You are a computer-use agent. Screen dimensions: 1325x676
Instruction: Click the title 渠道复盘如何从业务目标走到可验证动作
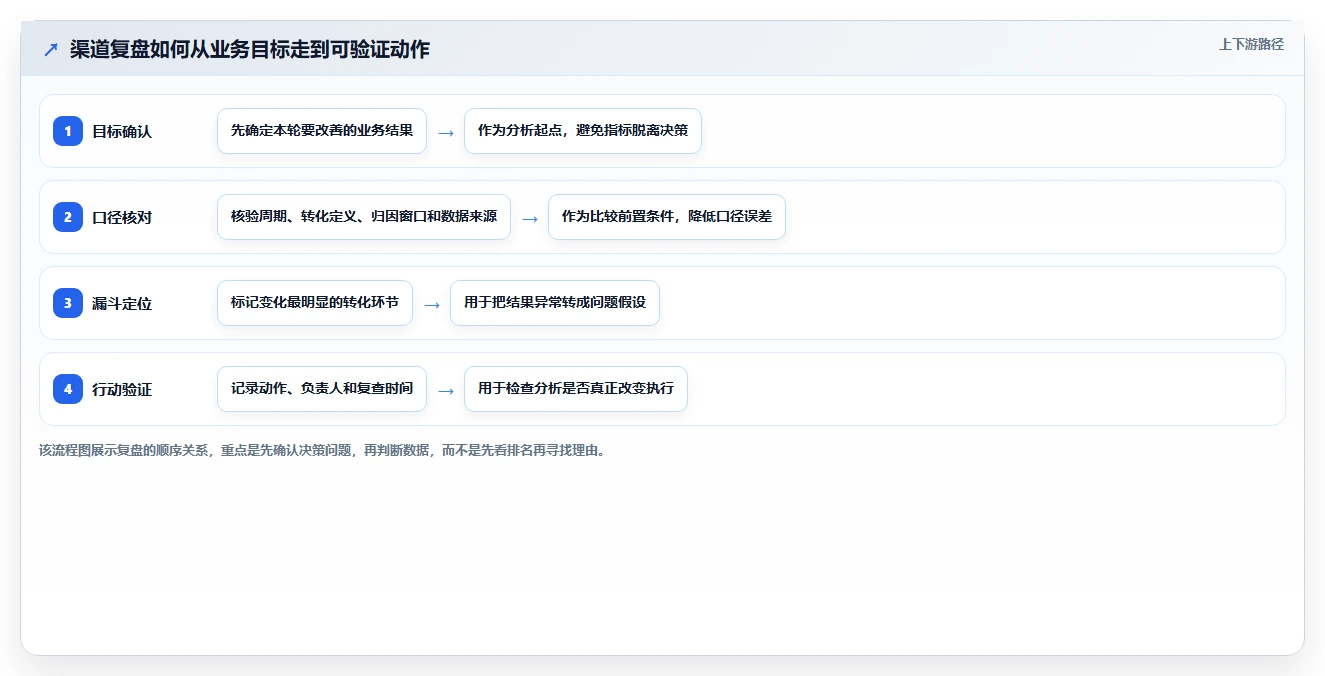click(x=250, y=49)
